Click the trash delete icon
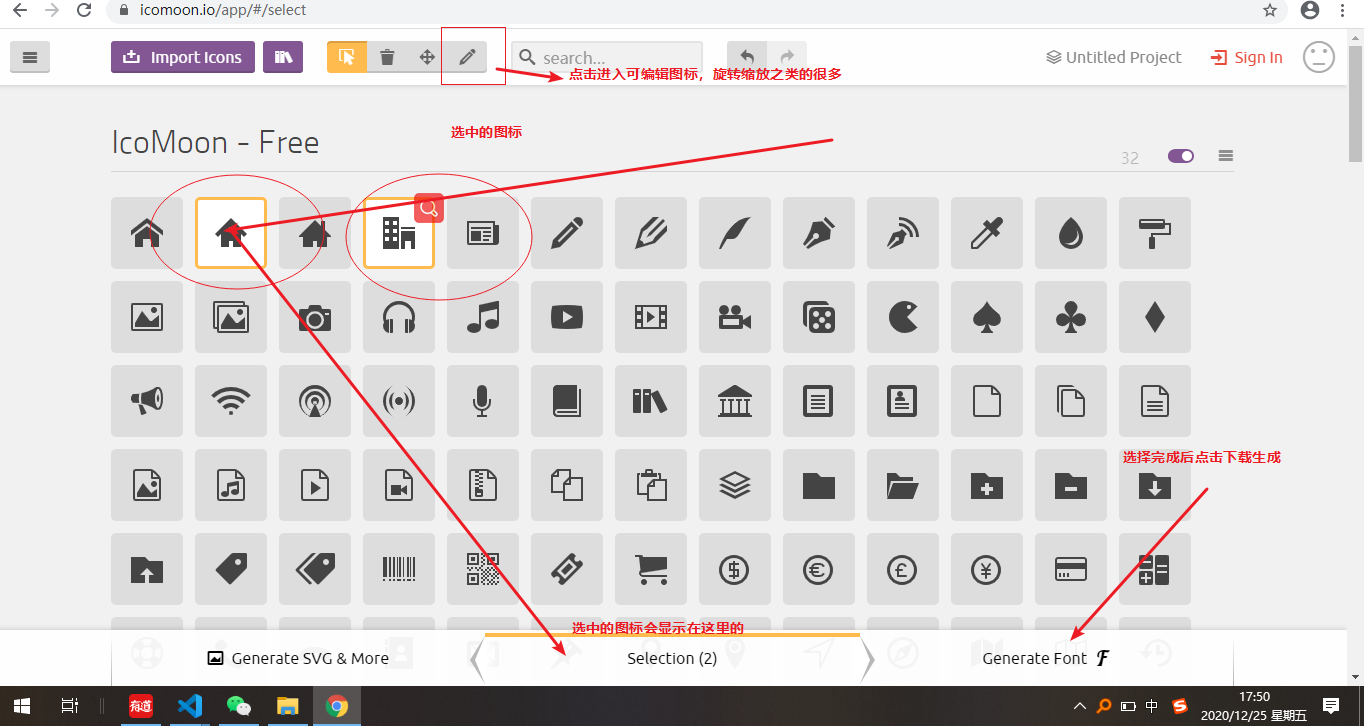The height and width of the screenshot is (726, 1364). 387,57
